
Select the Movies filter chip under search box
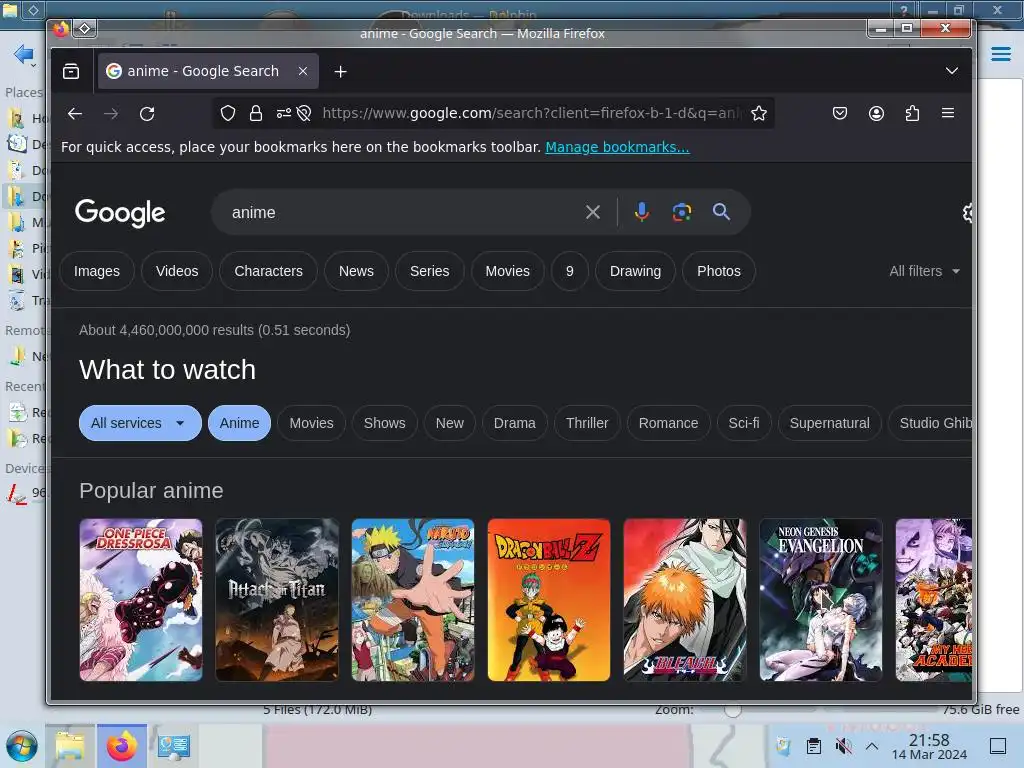pyautogui.click(x=507, y=271)
